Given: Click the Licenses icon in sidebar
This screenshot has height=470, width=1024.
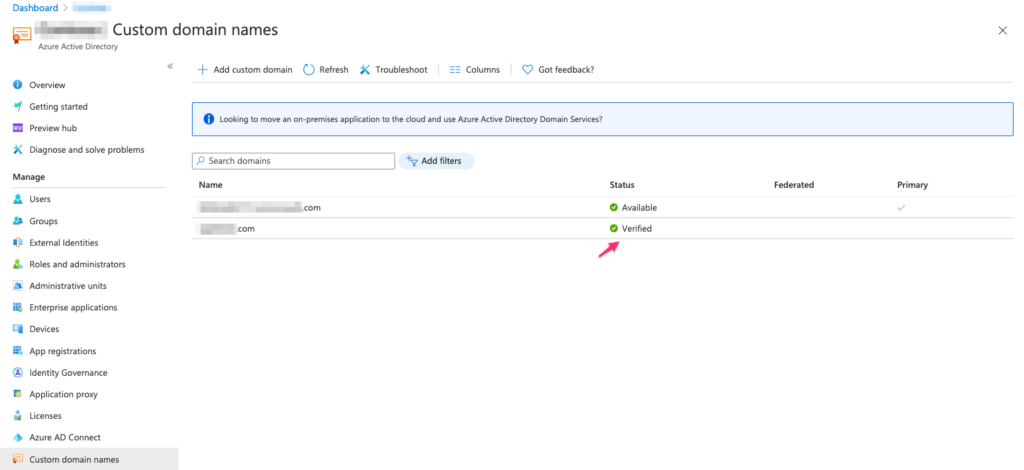Looking at the screenshot, I should (x=18, y=416).
